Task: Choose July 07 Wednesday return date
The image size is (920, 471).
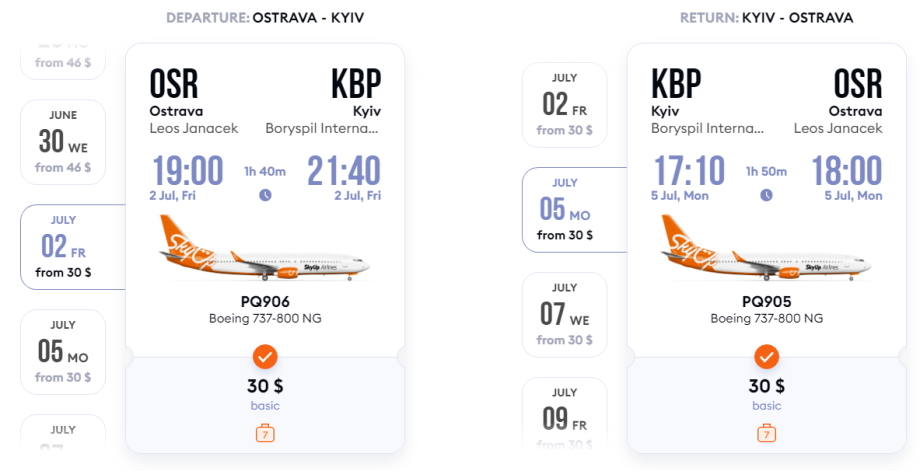Action: (565, 315)
